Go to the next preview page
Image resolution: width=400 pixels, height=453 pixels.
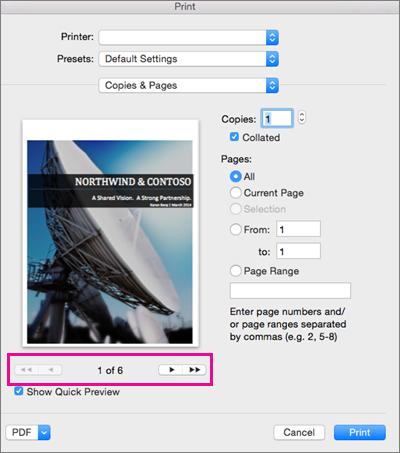(171, 370)
